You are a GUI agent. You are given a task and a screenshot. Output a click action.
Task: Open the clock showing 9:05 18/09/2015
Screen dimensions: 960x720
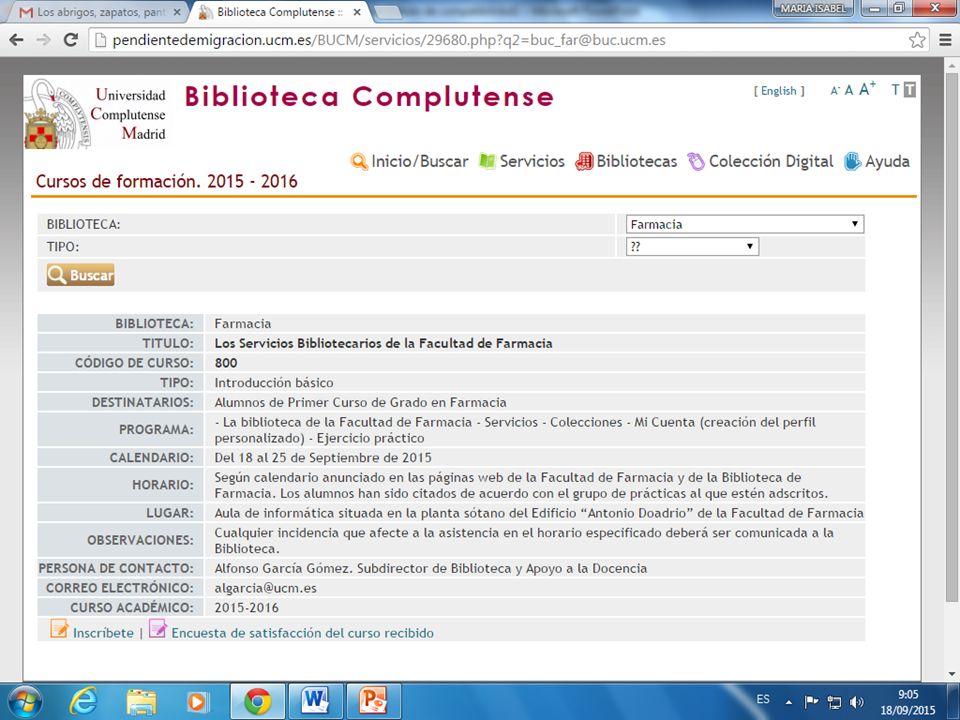click(908, 702)
